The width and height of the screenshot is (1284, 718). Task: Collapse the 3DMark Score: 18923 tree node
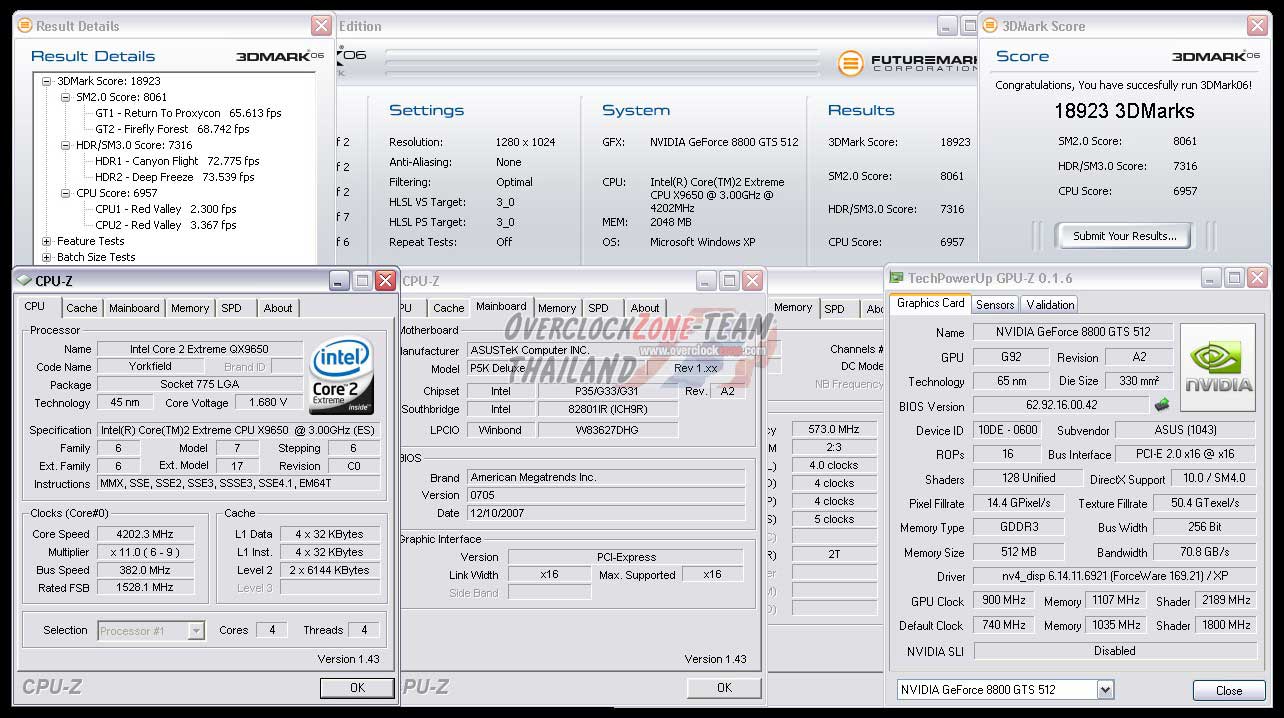pos(47,81)
